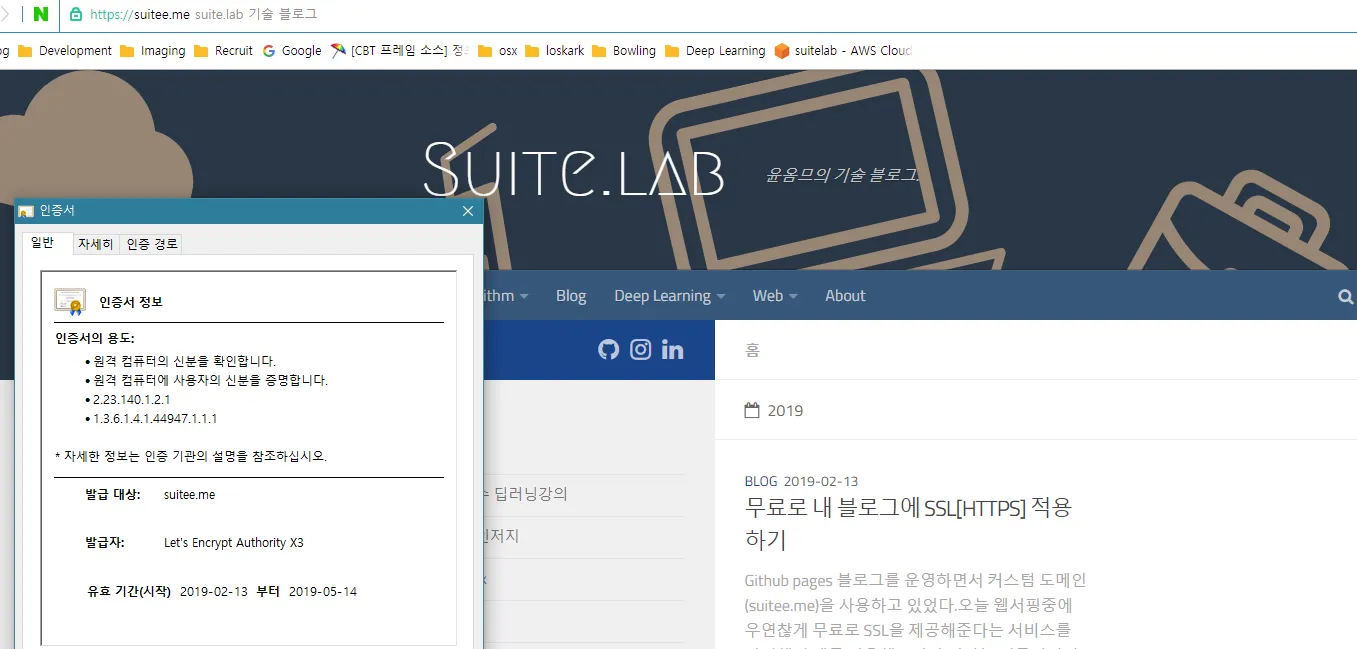The image size is (1357, 649).
Task: Open the Google bookmark
Action: click(292, 51)
